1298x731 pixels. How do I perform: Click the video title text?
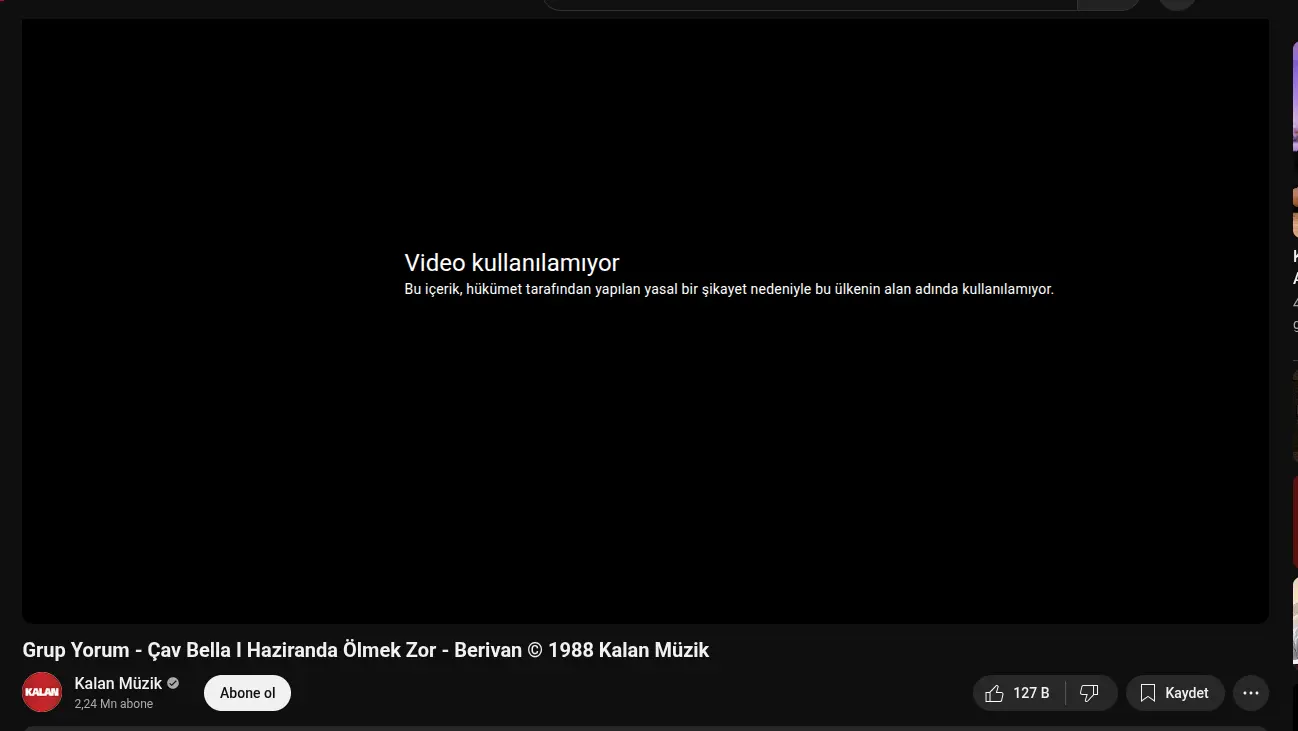365,650
